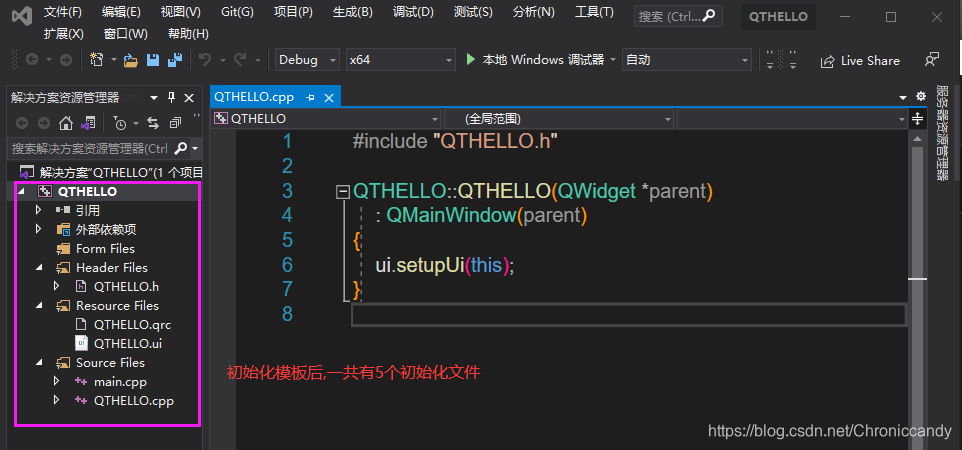
Task: Close the QTHELLO.cpp editor tab
Action: pos(329,97)
